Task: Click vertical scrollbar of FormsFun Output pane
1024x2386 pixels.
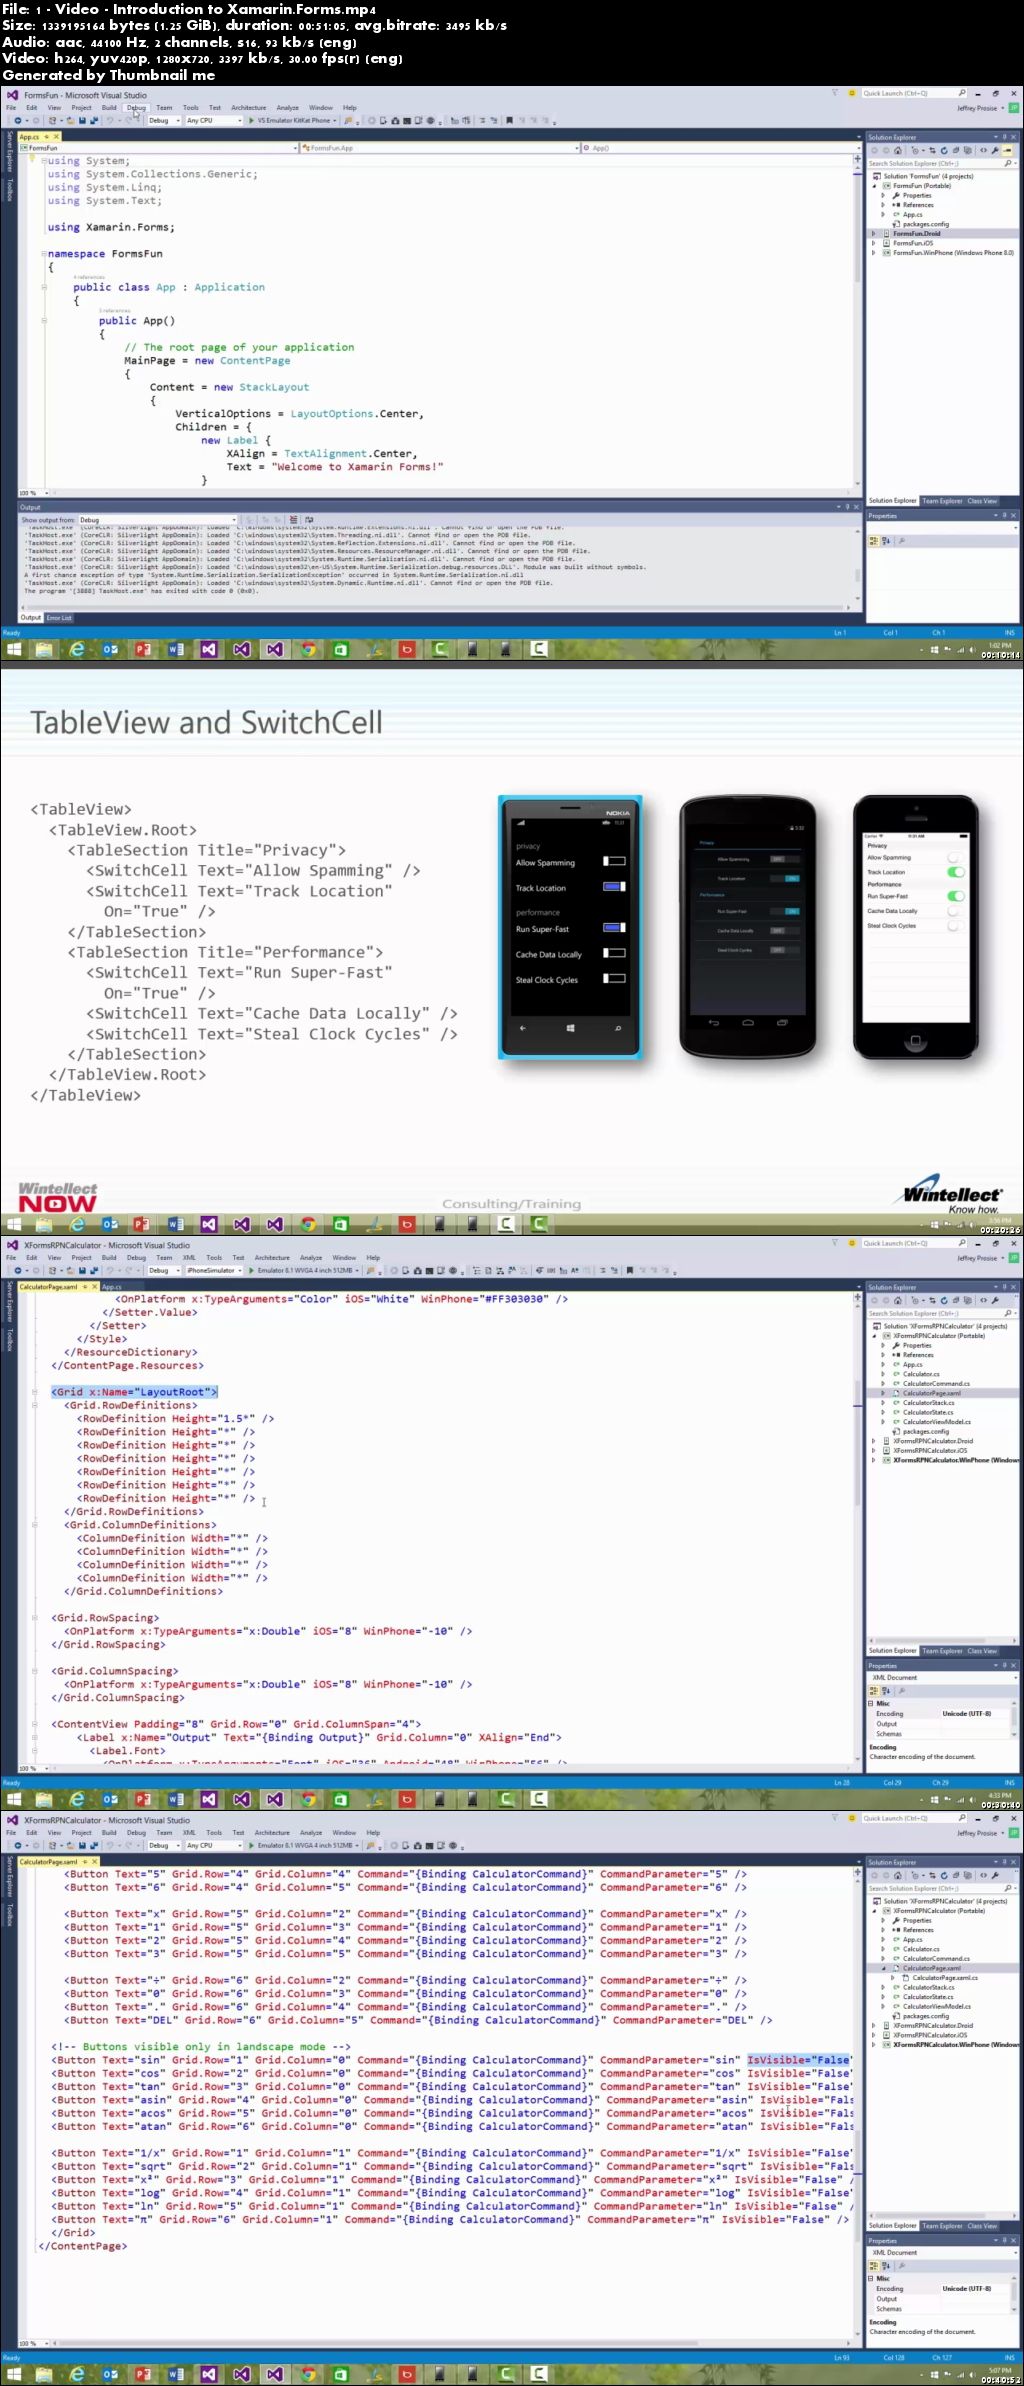Action: [857, 564]
